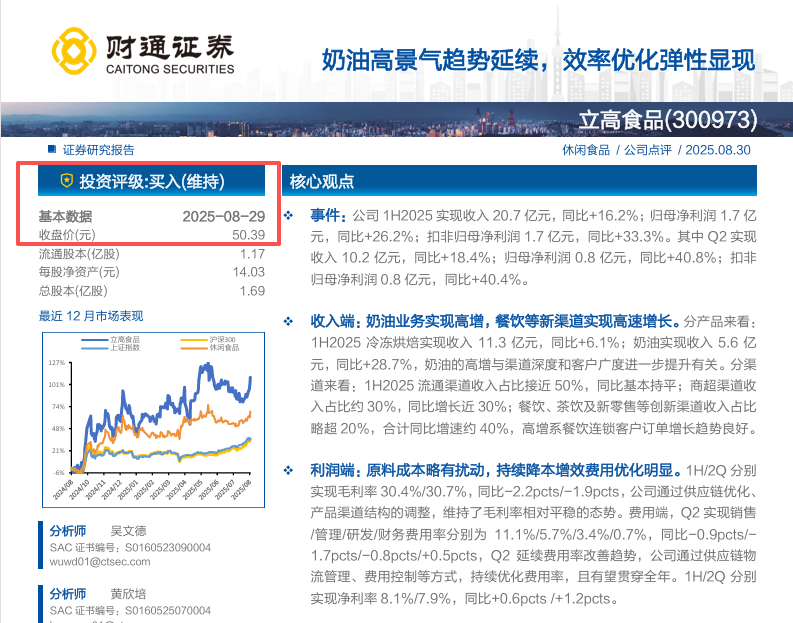This screenshot has width=793, height=623.
Task: Click the 101% y-axis label
Action: [x=57, y=385]
